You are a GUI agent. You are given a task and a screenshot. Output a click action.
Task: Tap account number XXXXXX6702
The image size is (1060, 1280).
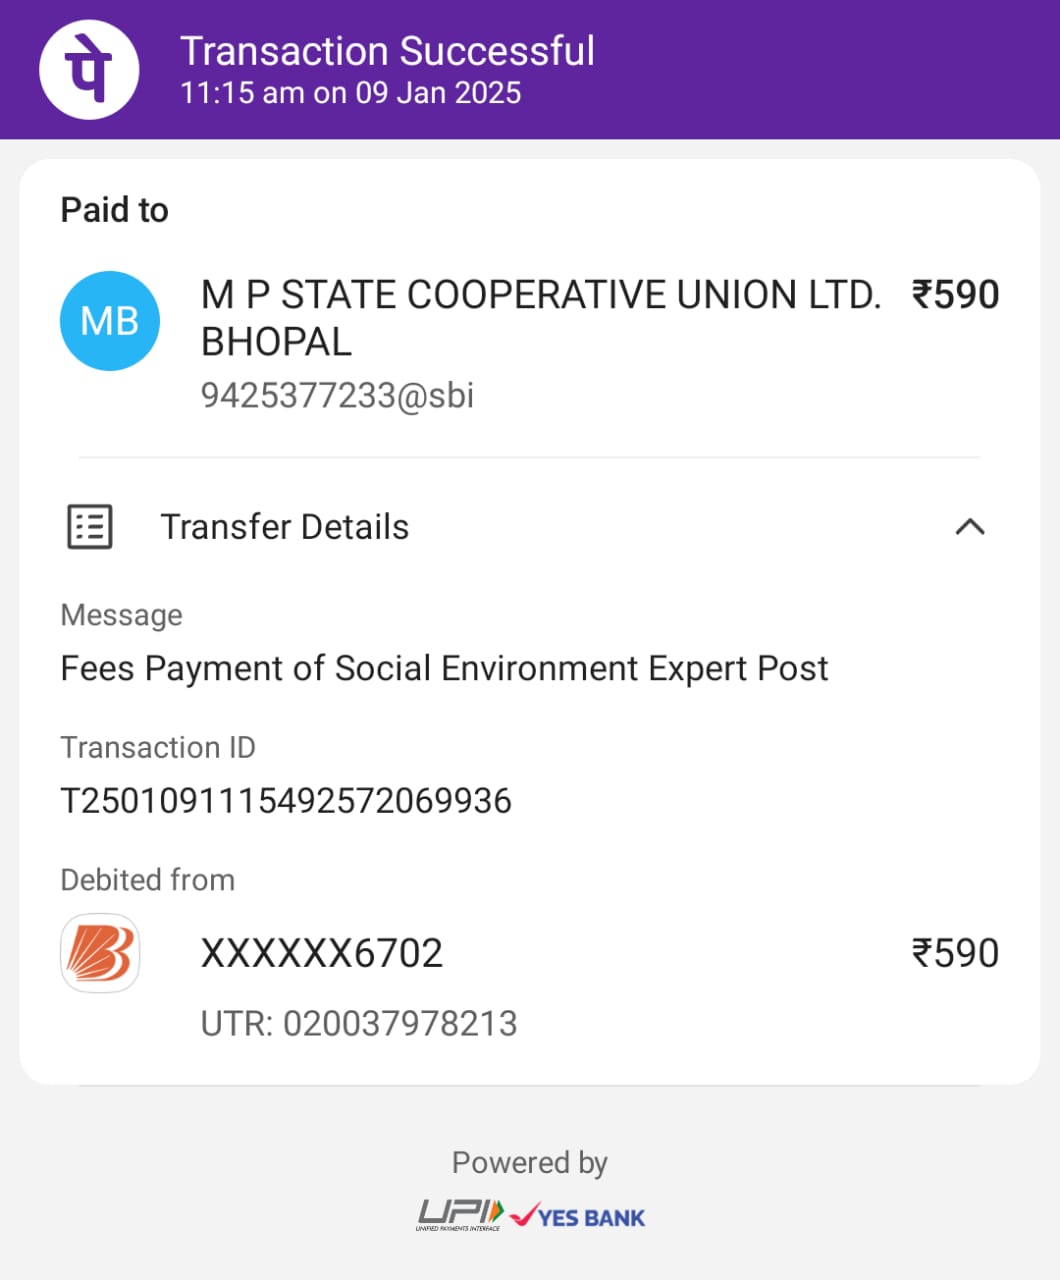(x=322, y=954)
